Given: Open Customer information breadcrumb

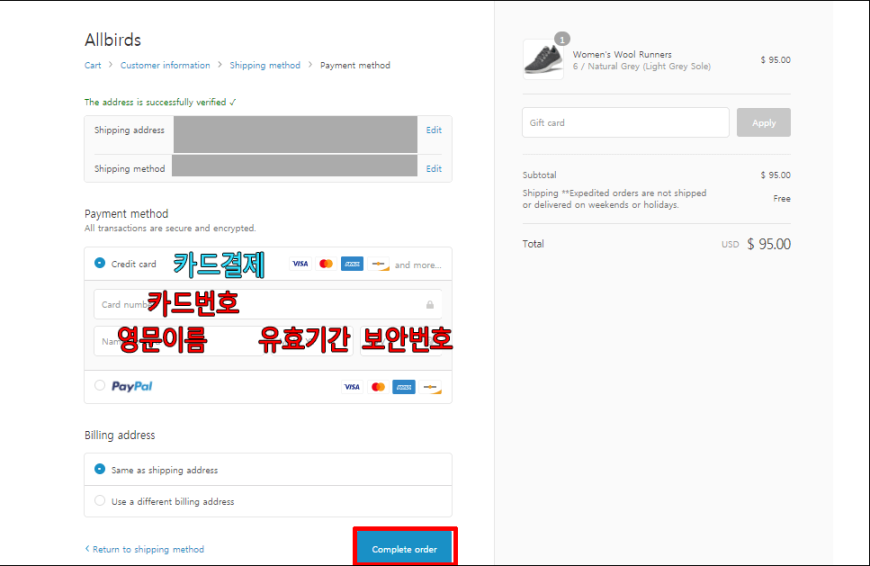Looking at the screenshot, I should [x=165, y=65].
